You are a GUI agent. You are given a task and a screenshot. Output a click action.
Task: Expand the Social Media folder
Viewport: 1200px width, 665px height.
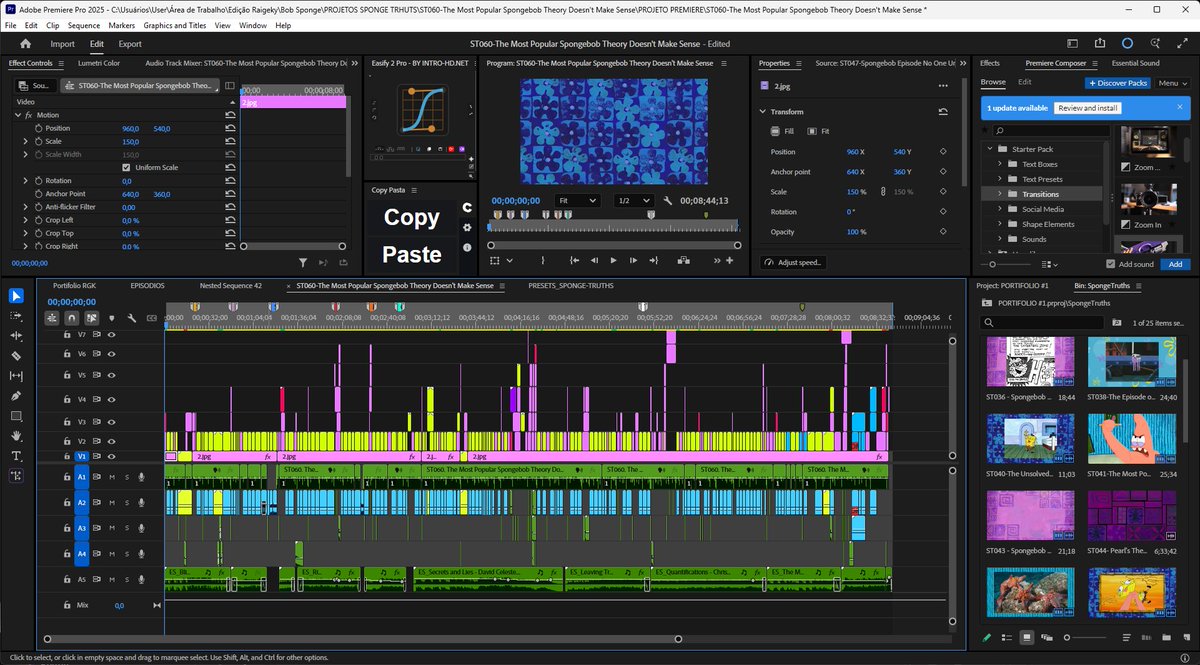click(1000, 209)
